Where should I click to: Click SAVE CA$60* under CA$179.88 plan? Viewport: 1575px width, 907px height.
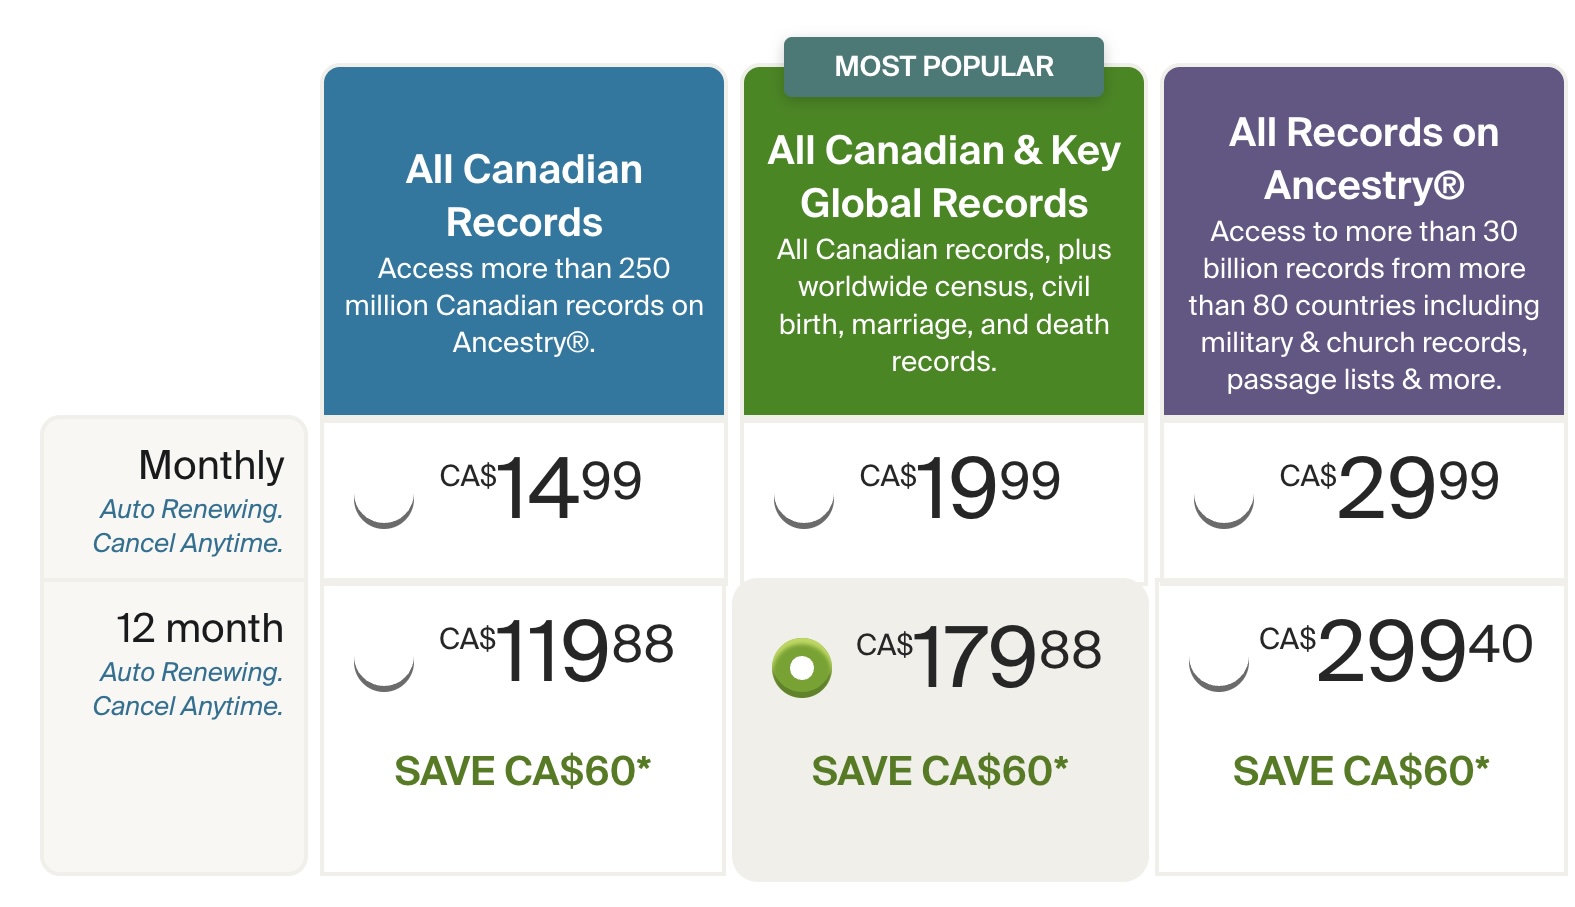(x=940, y=771)
